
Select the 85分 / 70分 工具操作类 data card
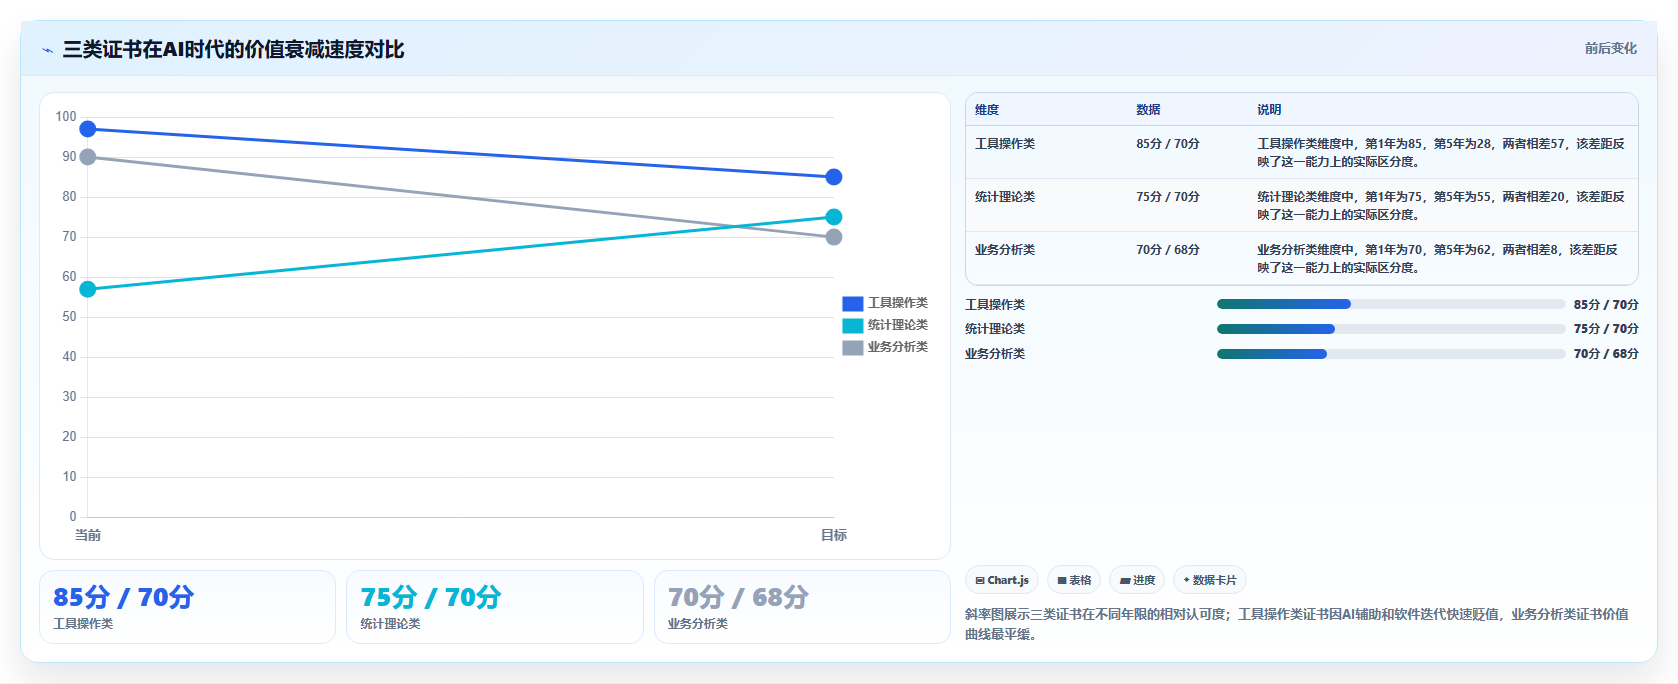[x=187, y=607]
